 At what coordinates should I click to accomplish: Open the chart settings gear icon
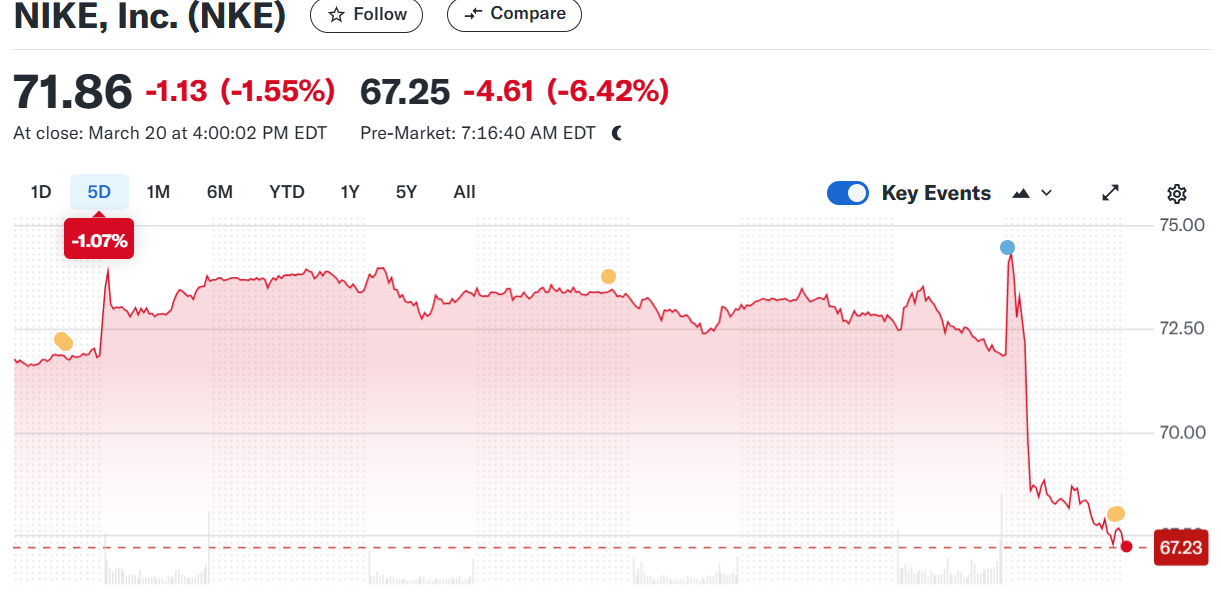tap(1177, 194)
